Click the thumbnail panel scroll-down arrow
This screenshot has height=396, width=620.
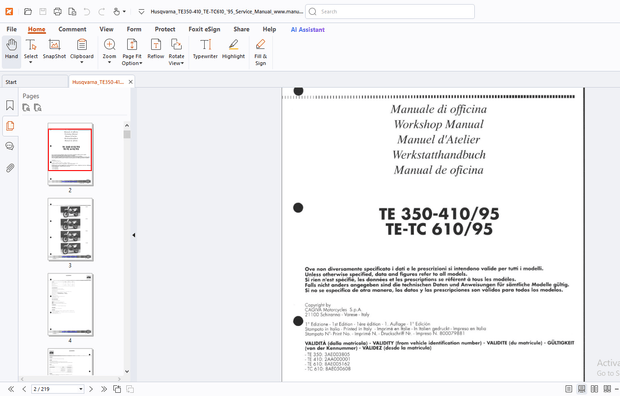[x=127, y=371]
